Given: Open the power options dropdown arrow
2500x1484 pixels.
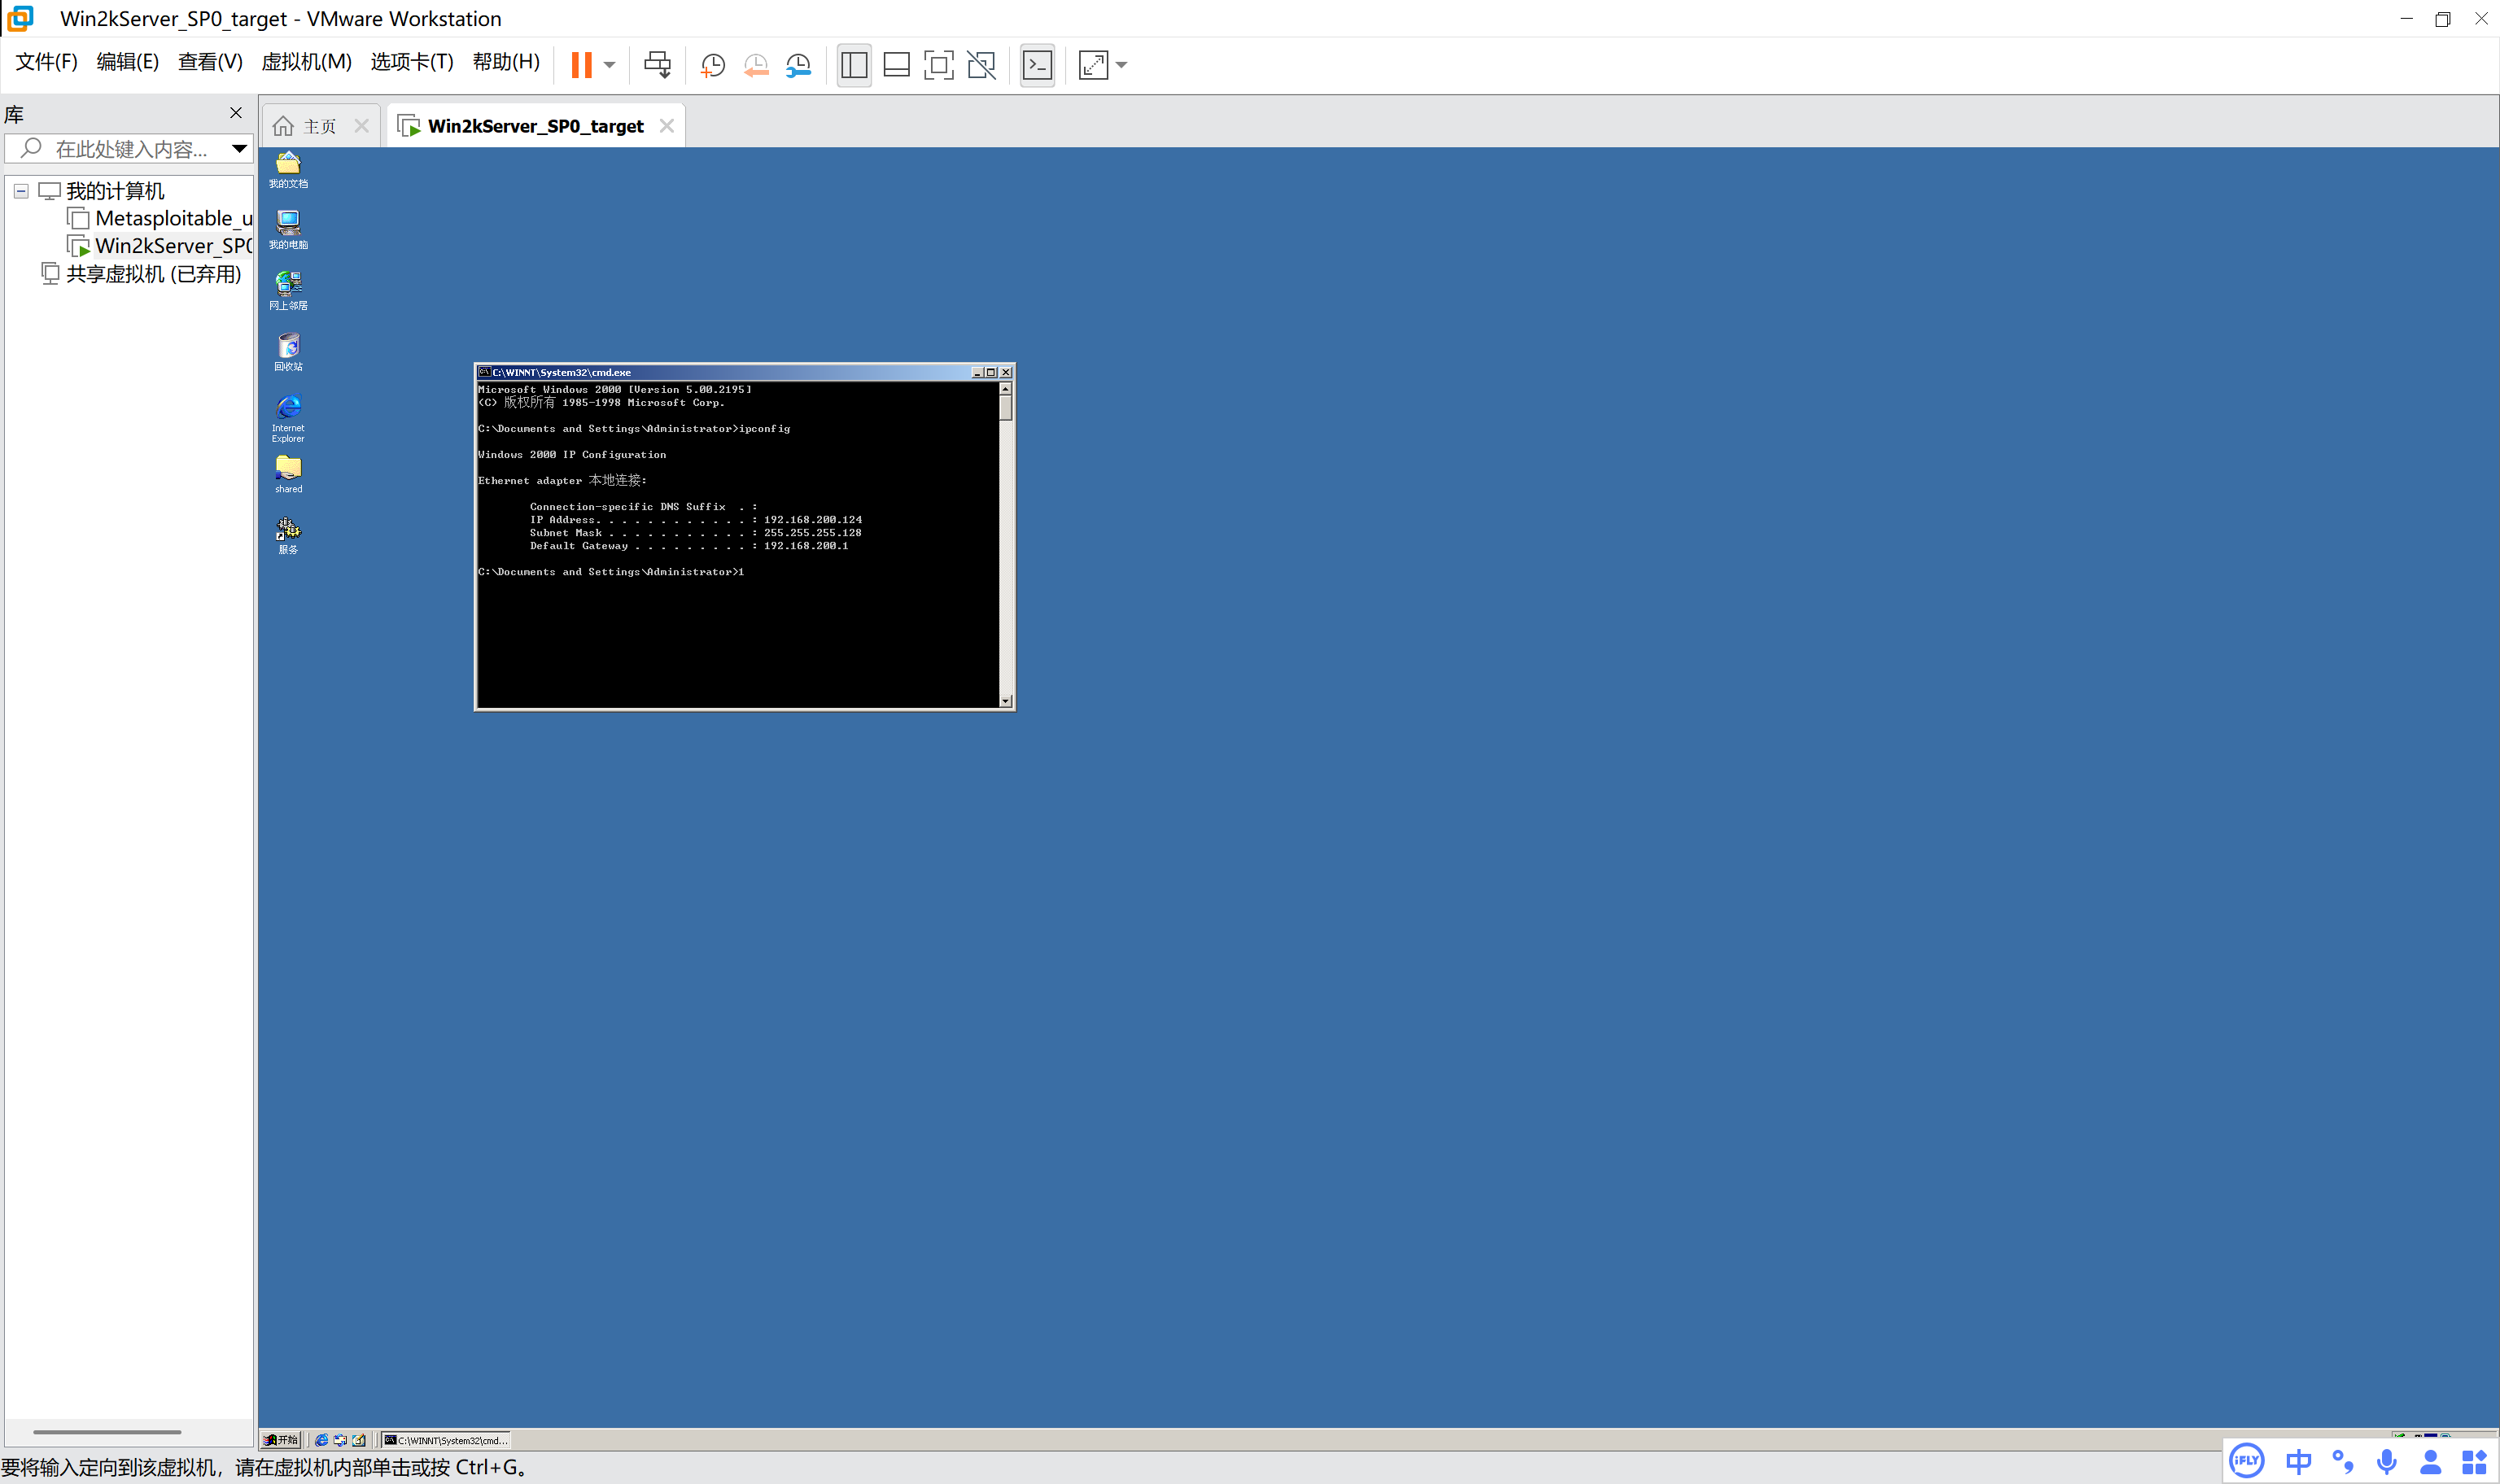Looking at the screenshot, I should pyautogui.click(x=609, y=65).
